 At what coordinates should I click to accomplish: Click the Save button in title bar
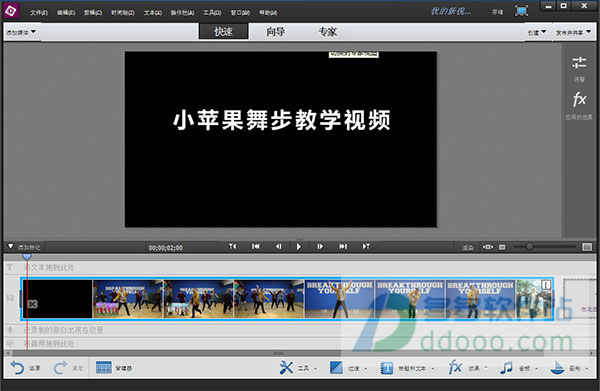(497, 12)
